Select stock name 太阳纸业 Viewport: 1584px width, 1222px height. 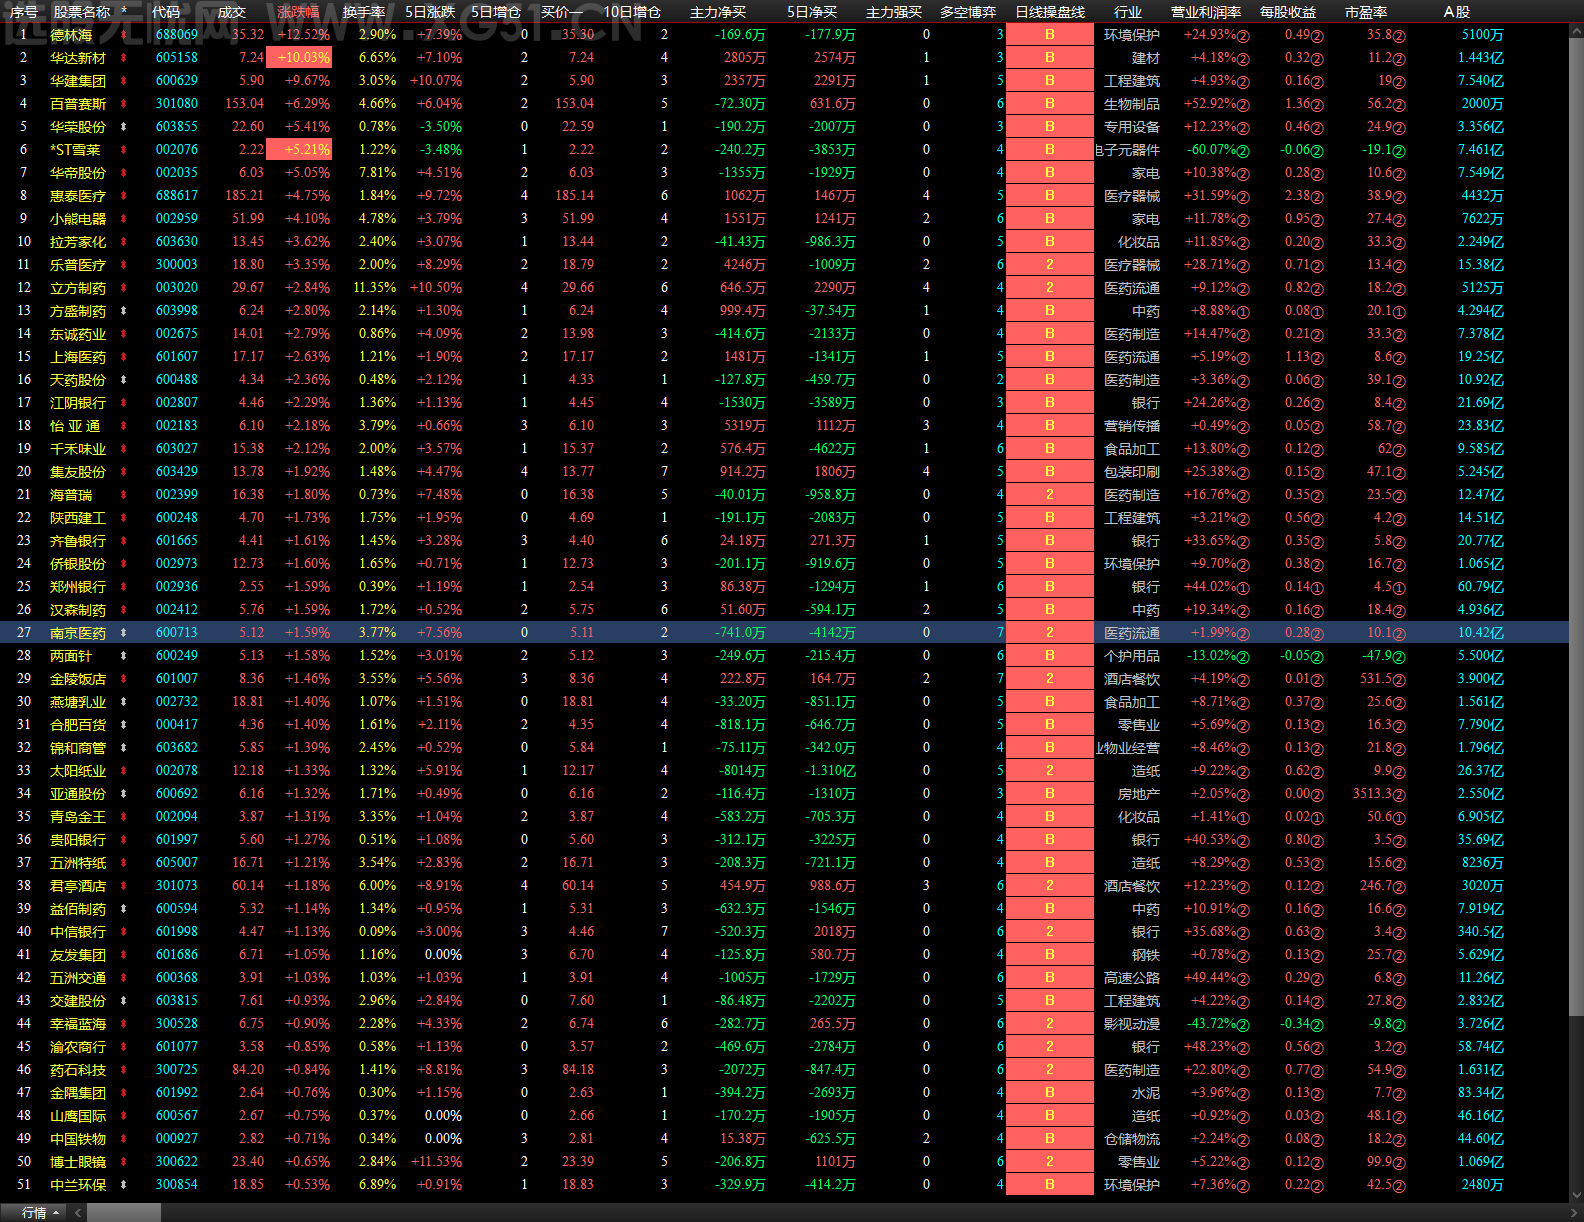tap(78, 771)
